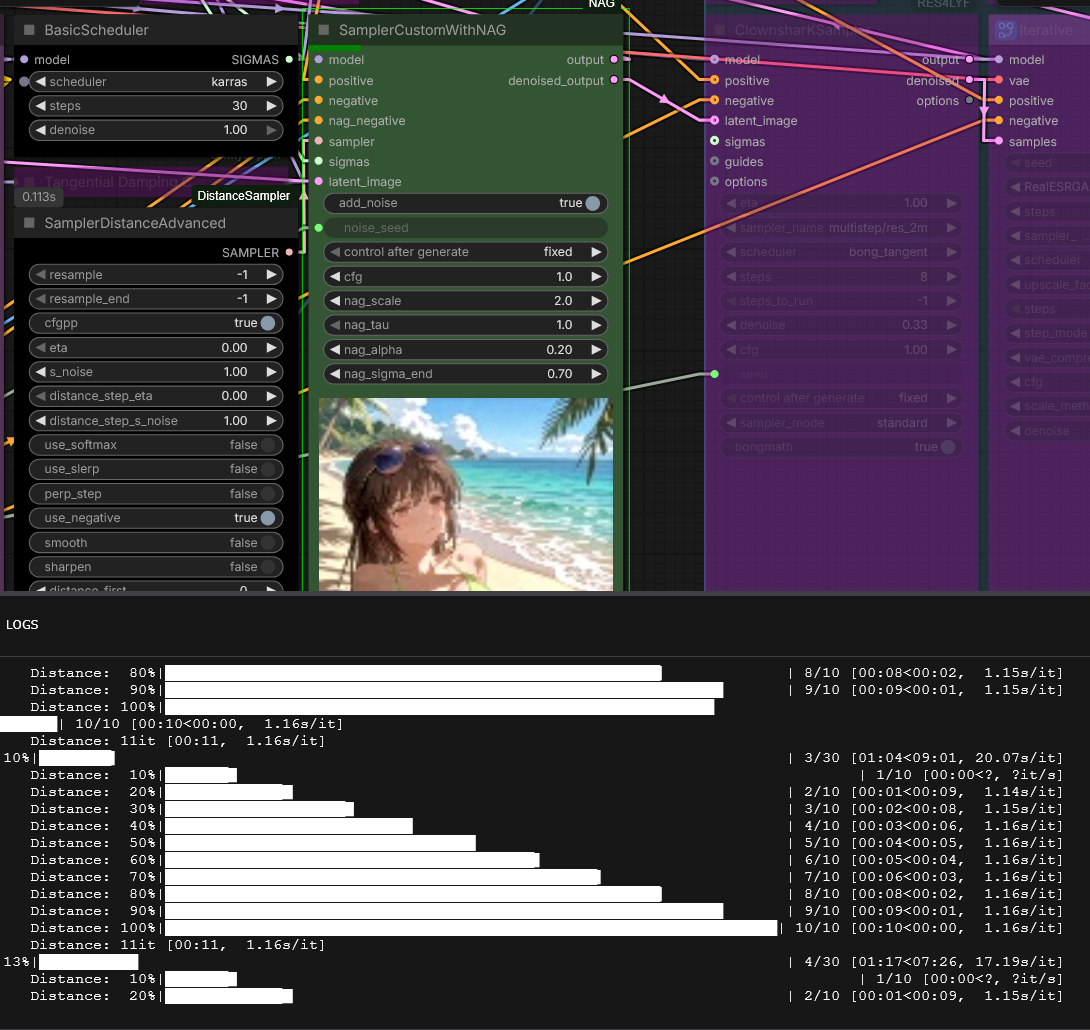The image size is (1090, 1030).
Task: Click the s_noise 1.00 value field
Action: pos(156,372)
